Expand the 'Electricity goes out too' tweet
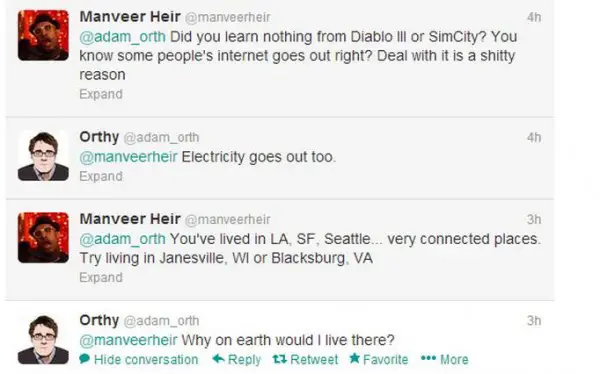The height and width of the screenshot is (374, 600). point(101,176)
